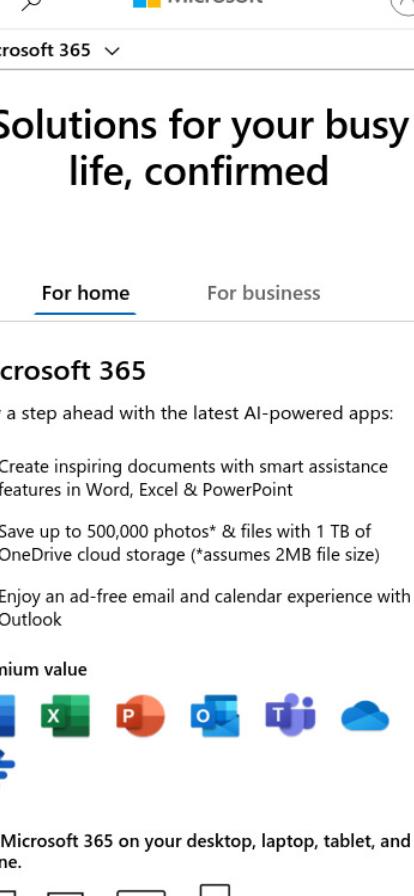Viewport: 414px width, 896px height.
Task: Click the Word, Excel & PowerPoint bullet text
Action: click(193, 478)
